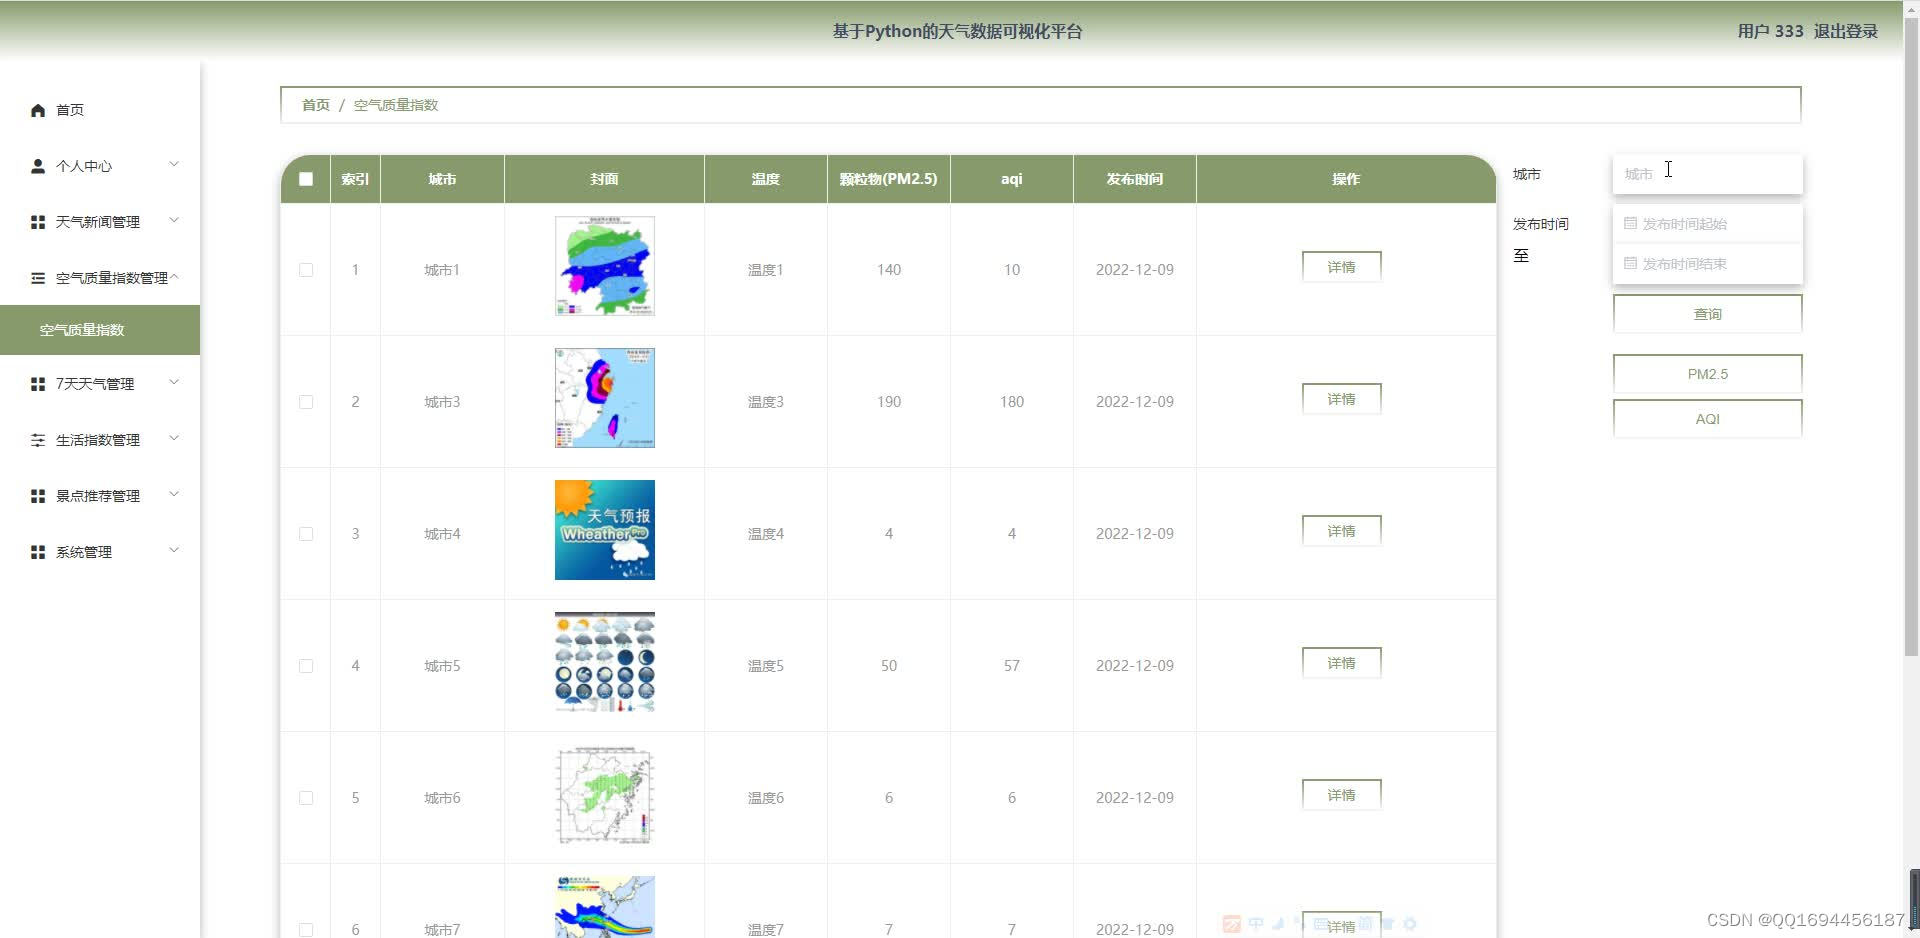Viewport: 1920px width, 938px height.
Task: Check the row checkbox for 城市4
Action: 306,534
